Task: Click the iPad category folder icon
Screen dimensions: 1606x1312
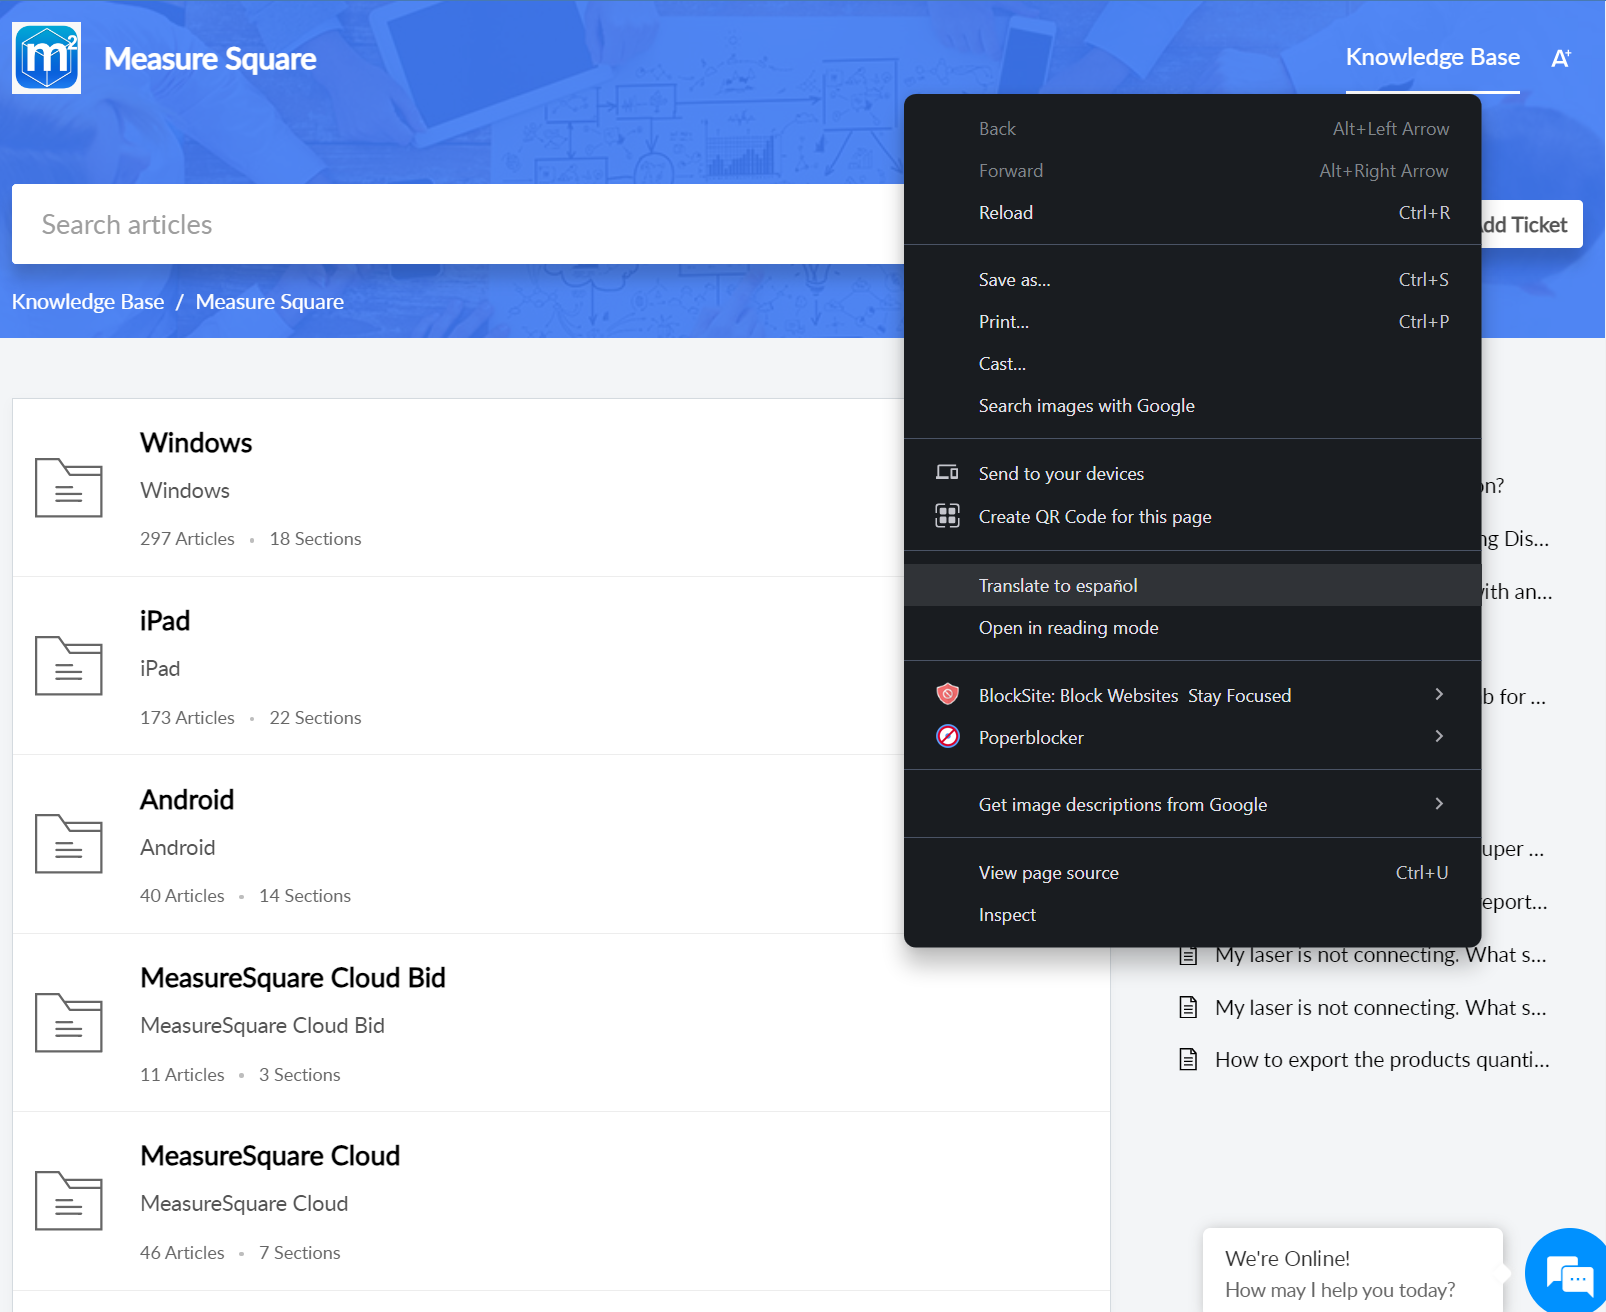Action: [x=69, y=666]
